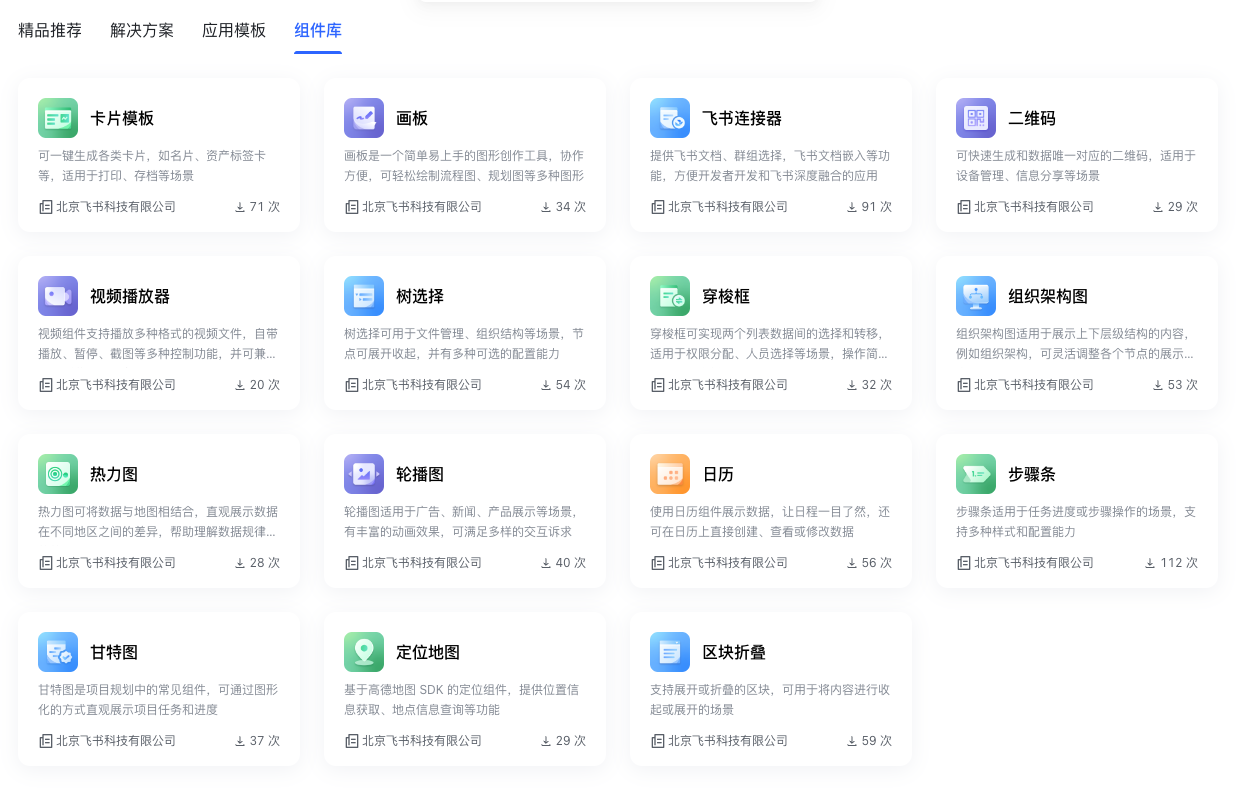Switch to the 精品推荐 tab
1241x801 pixels.
(x=50, y=30)
